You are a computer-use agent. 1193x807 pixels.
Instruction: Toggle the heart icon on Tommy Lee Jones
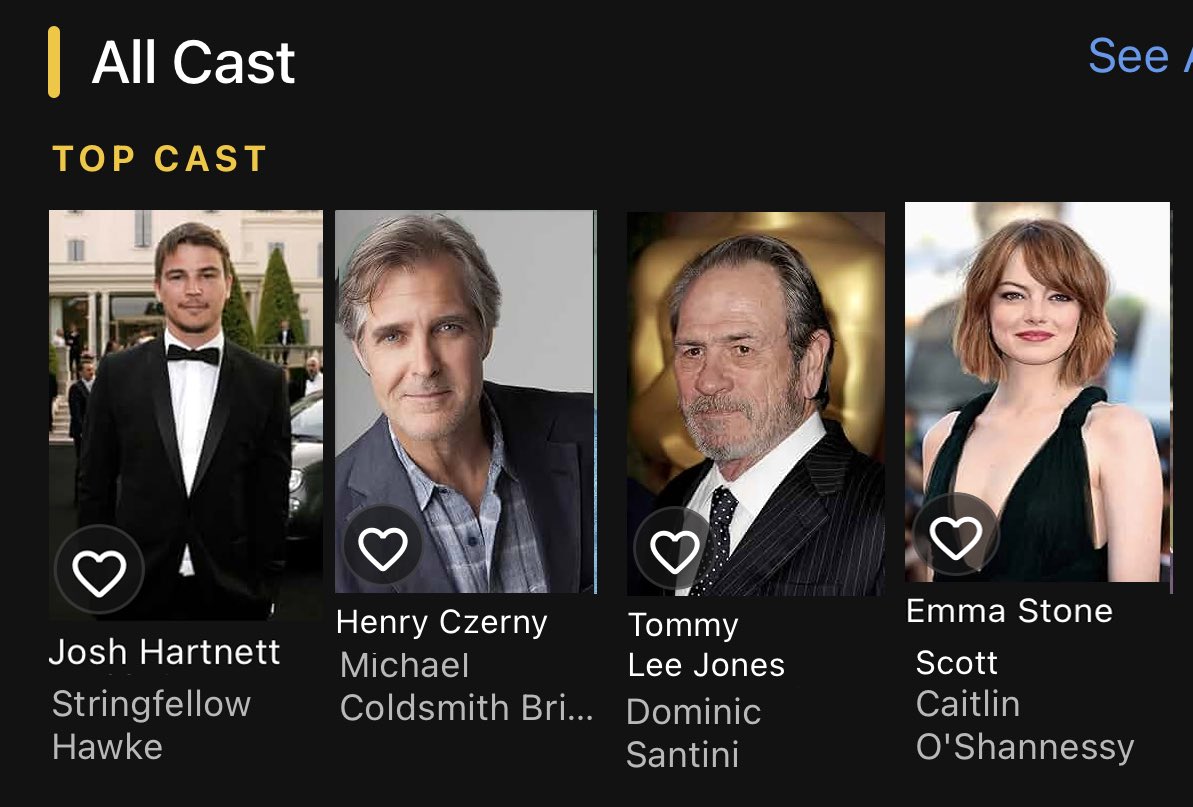674,549
